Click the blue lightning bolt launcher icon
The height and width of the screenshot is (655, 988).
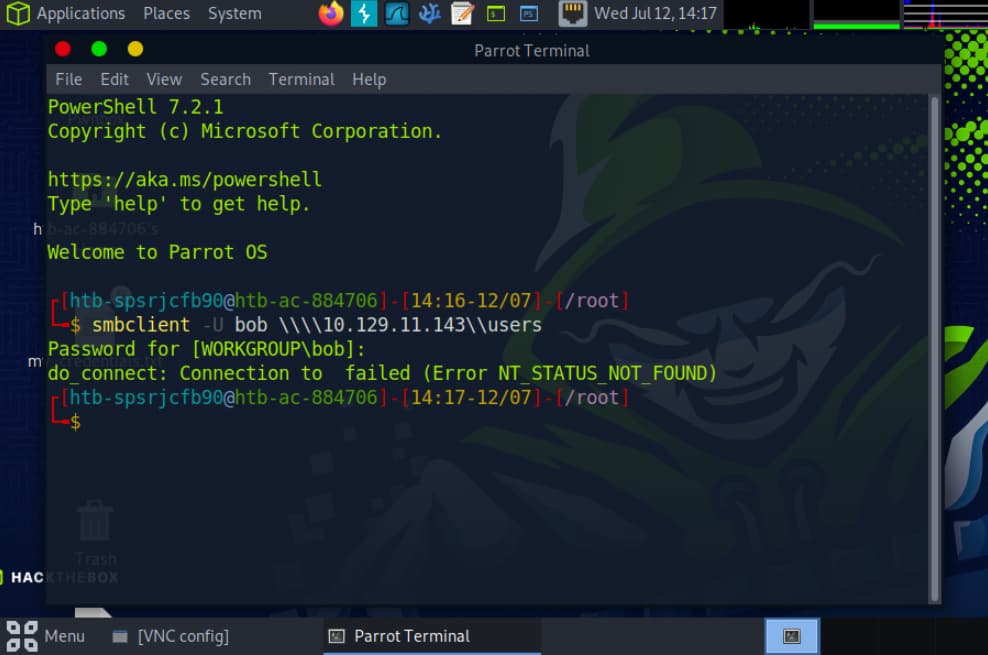[x=364, y=14]
